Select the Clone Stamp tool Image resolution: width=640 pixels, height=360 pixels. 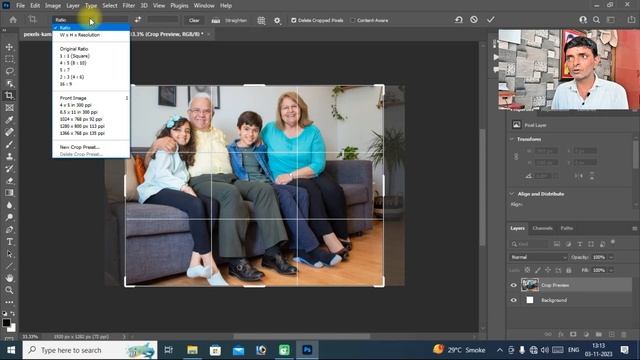coord(9,156)
